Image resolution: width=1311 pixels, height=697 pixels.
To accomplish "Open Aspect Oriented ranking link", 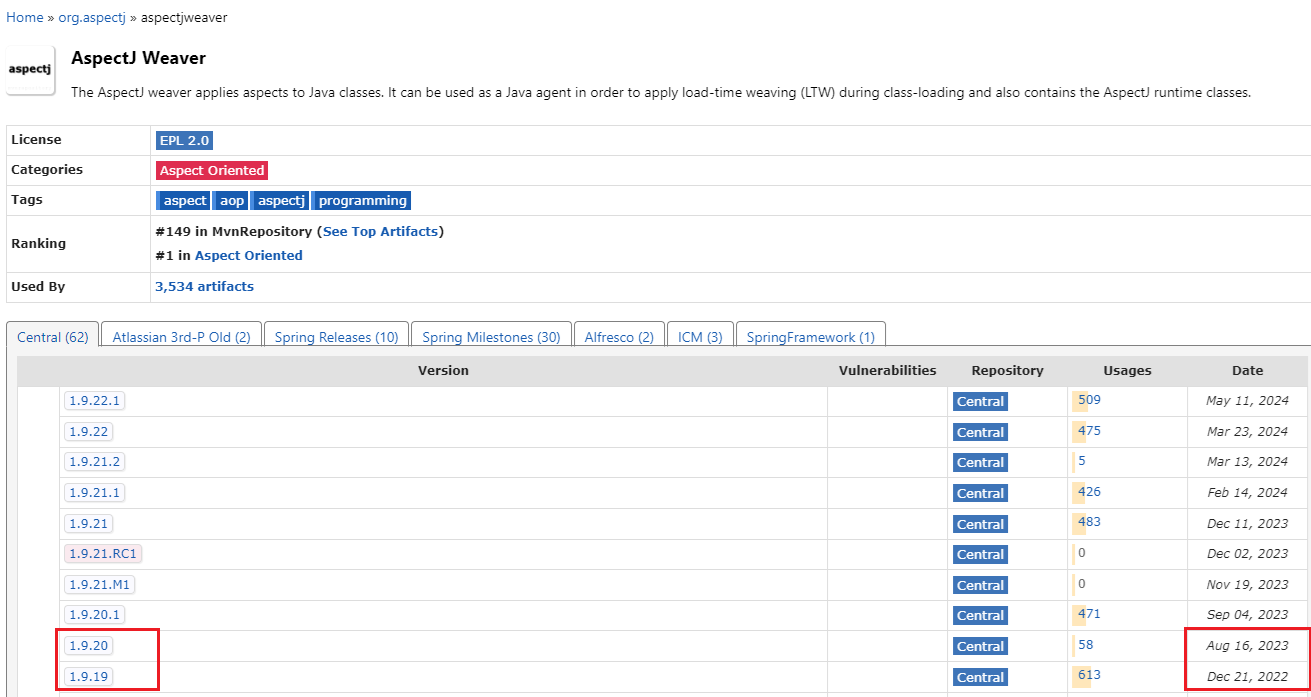I will coord(249,255).
